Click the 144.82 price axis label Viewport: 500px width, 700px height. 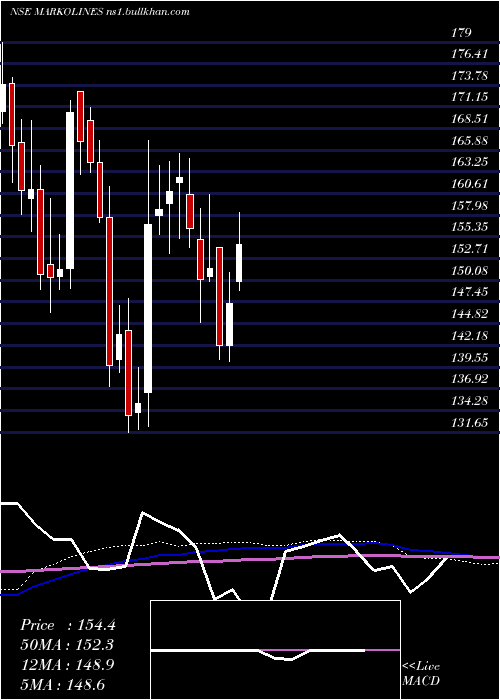pos(470,314)
